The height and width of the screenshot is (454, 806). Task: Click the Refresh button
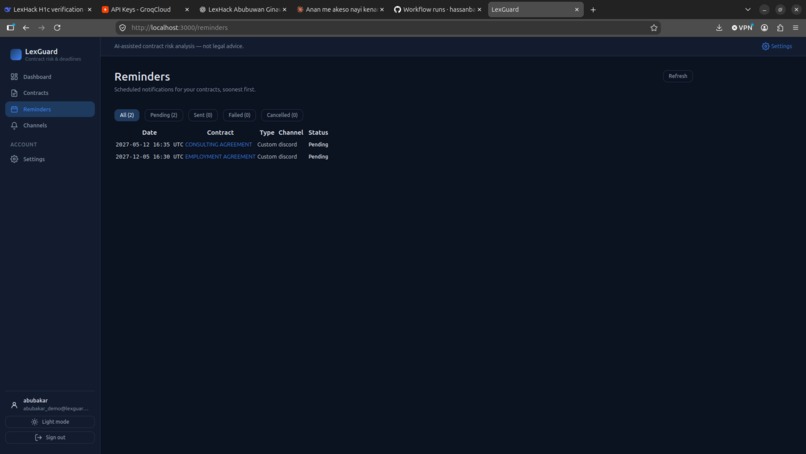click(677, 76)
